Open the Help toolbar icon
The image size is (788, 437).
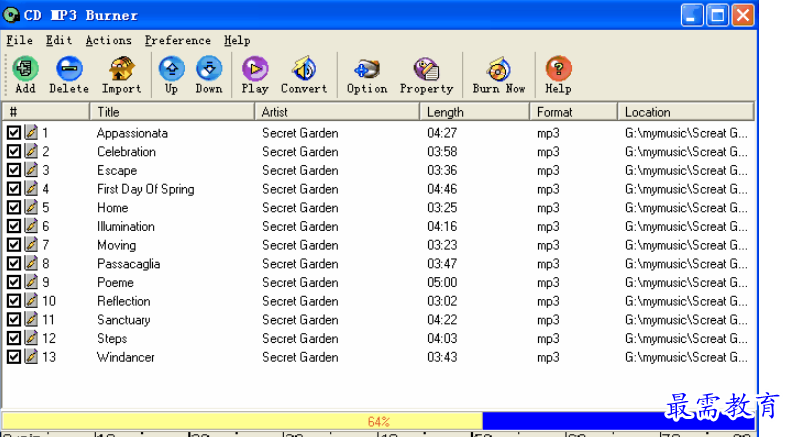coord(558,70)
